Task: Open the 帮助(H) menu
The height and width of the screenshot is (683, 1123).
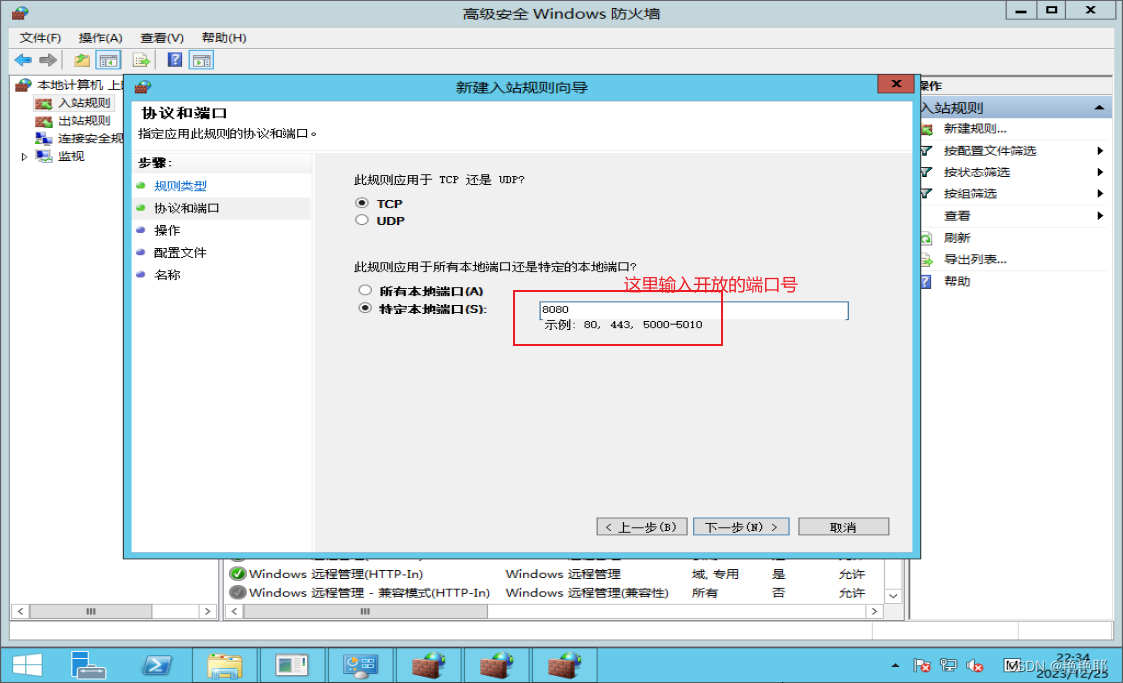Action: (224, 38)
